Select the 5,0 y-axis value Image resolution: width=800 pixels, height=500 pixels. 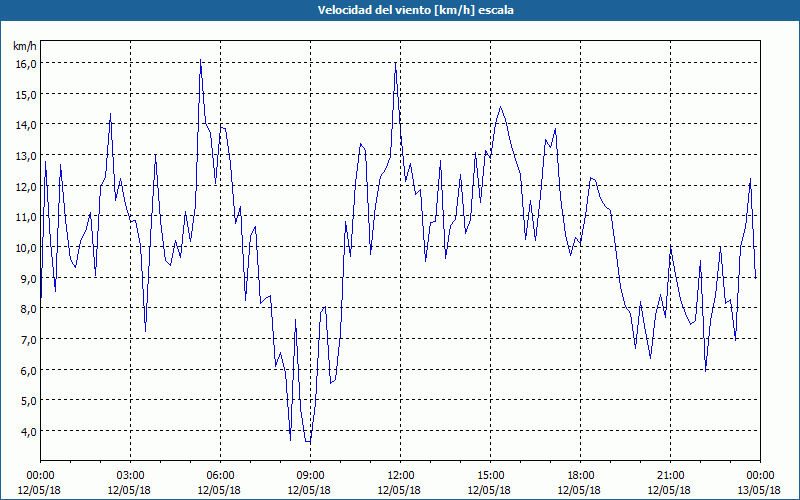click(x=28, y=401)
